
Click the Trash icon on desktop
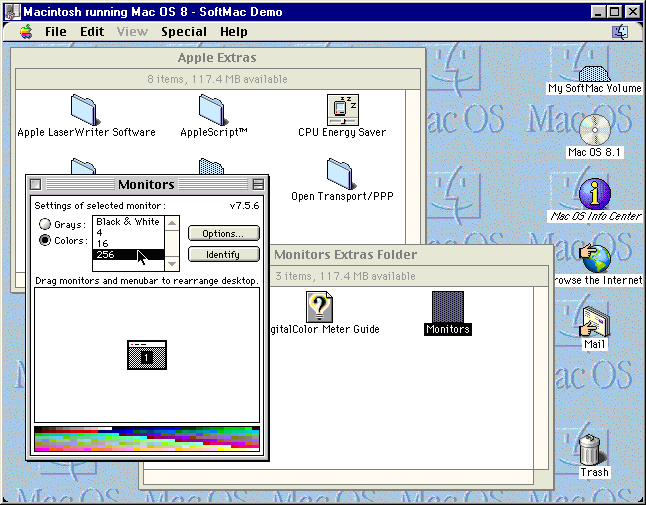(x=591, y=450)
